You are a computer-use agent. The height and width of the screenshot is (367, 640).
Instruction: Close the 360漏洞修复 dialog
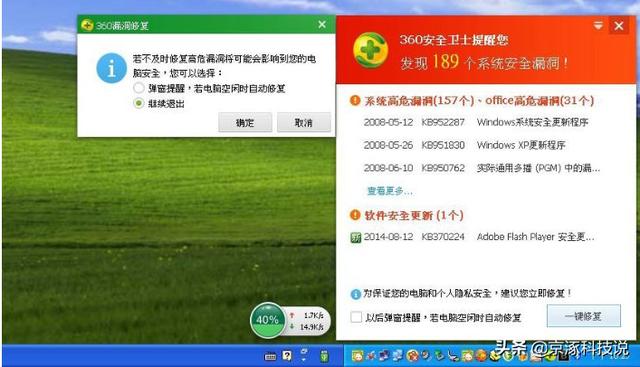pos(322,24)
